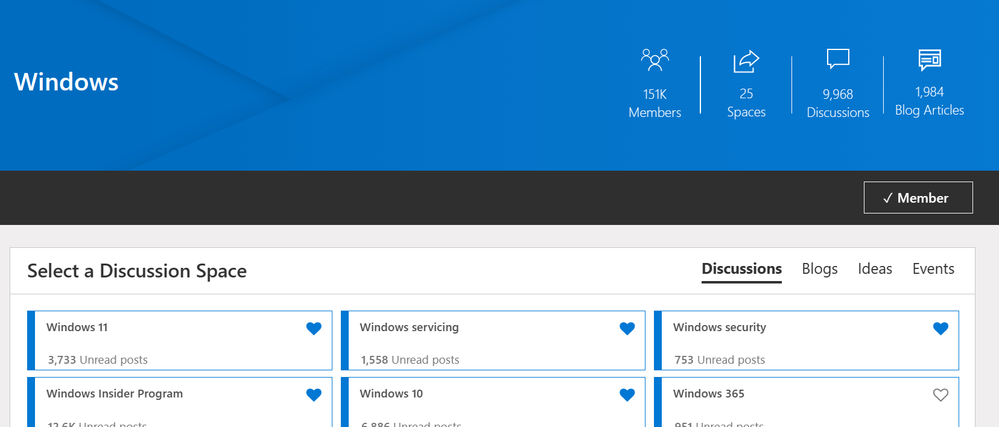This screenshot has width=999, height=427.
Task: Open the Windows security discussion space
Action: pos(719,328)
